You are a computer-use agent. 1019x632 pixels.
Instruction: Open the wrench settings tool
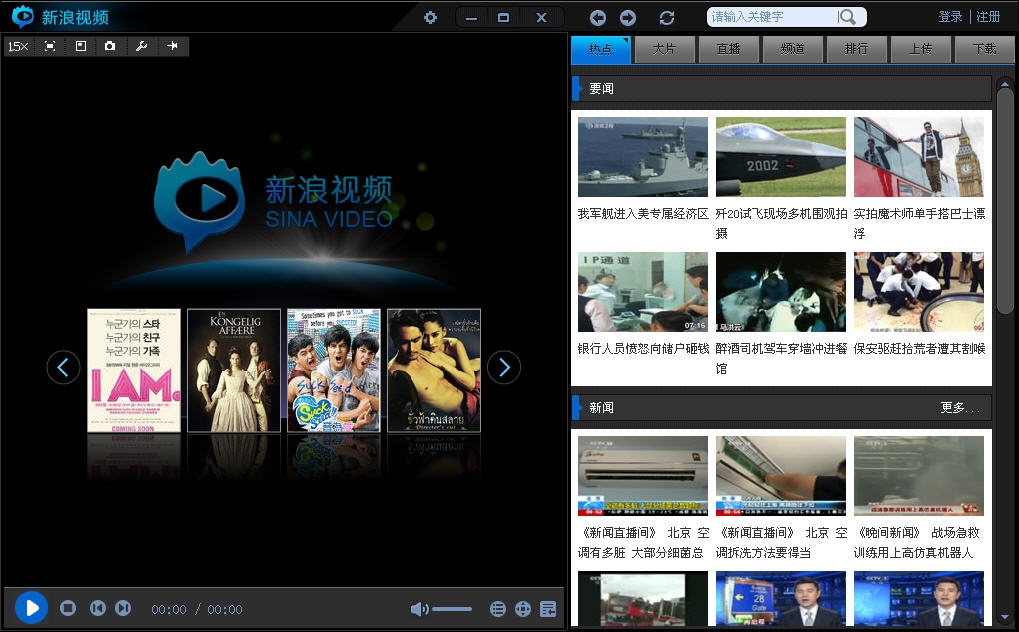(x=141, y=46)
